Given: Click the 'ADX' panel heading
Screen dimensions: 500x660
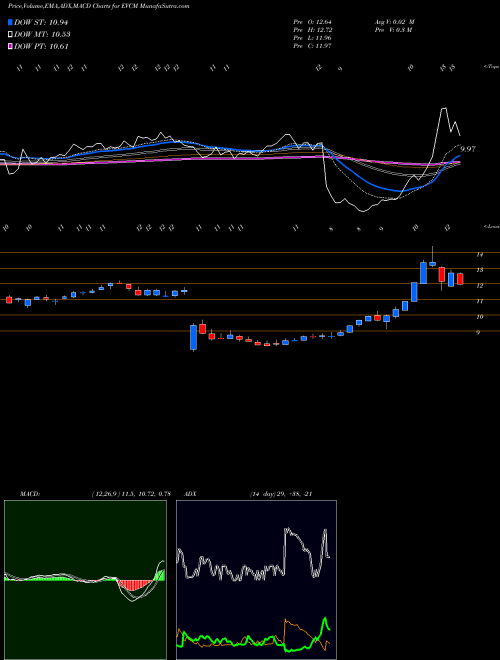Looking at the screenshot, I should (x=190, y=494).
